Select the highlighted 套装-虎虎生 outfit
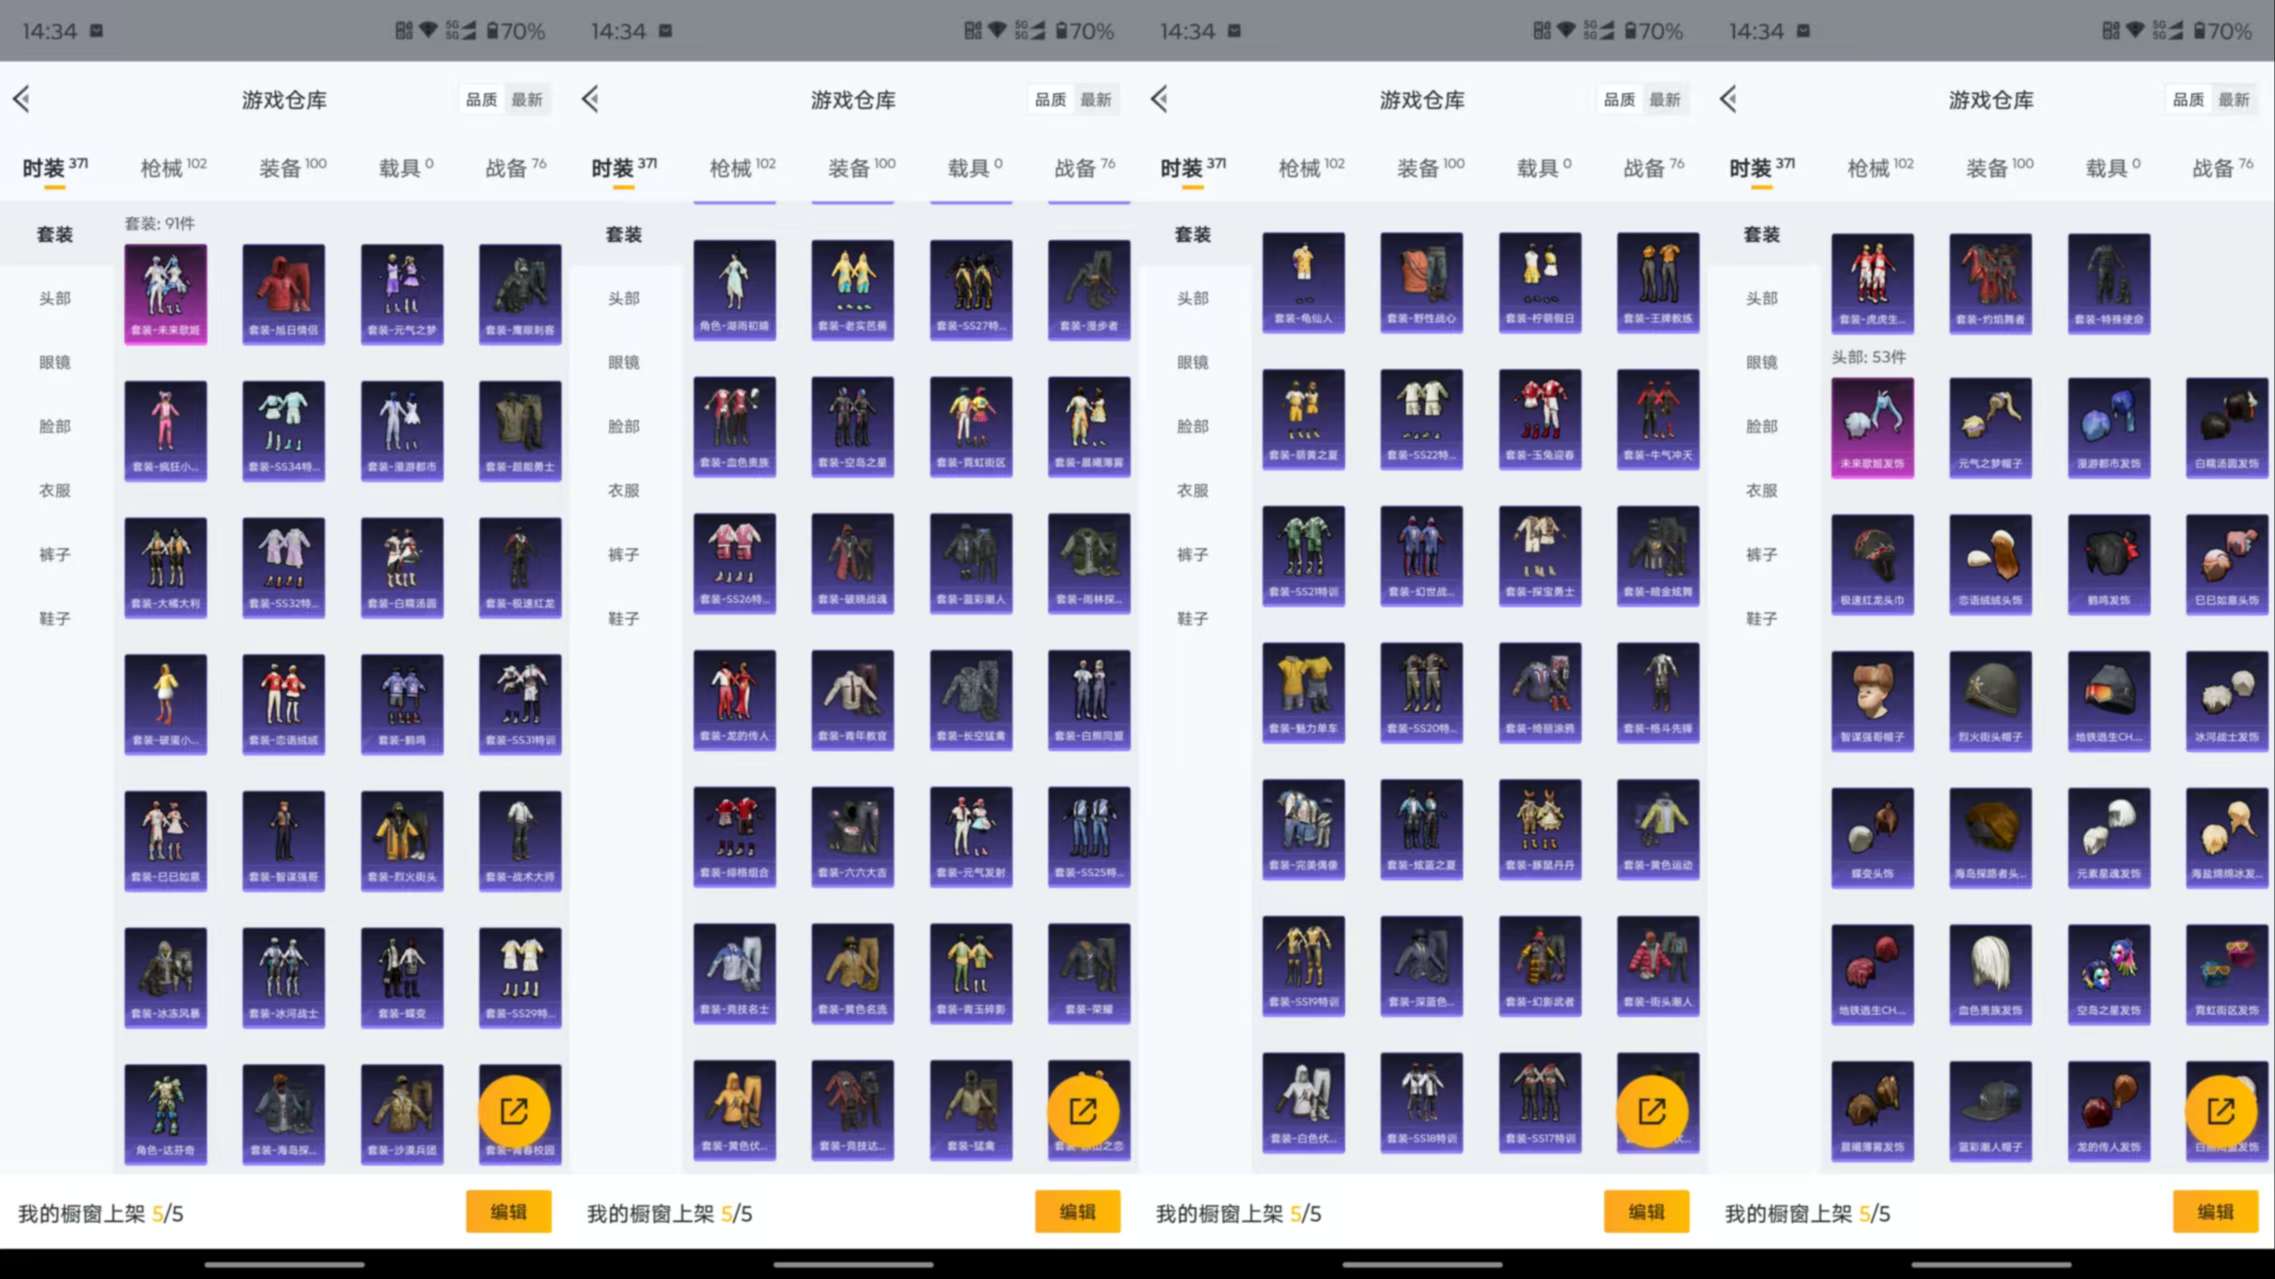The image size is (2275, 1279). click(1871, 282)
